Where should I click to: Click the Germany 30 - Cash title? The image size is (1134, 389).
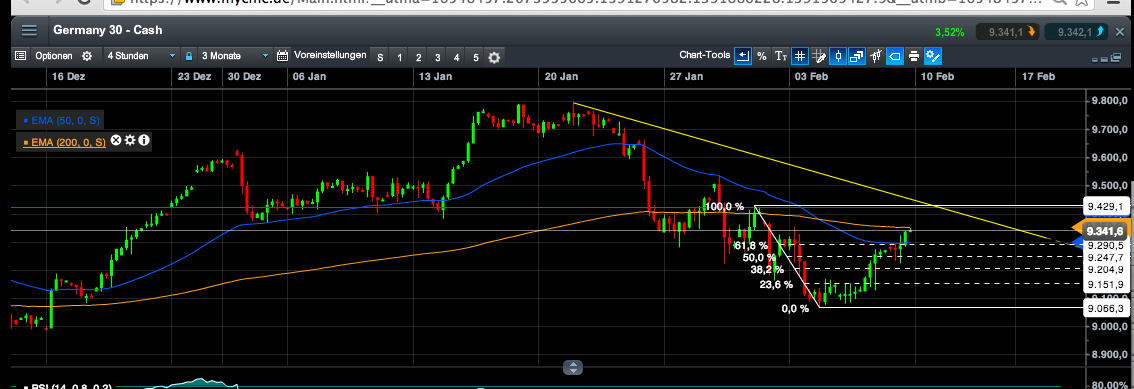[x=108, y=31]
